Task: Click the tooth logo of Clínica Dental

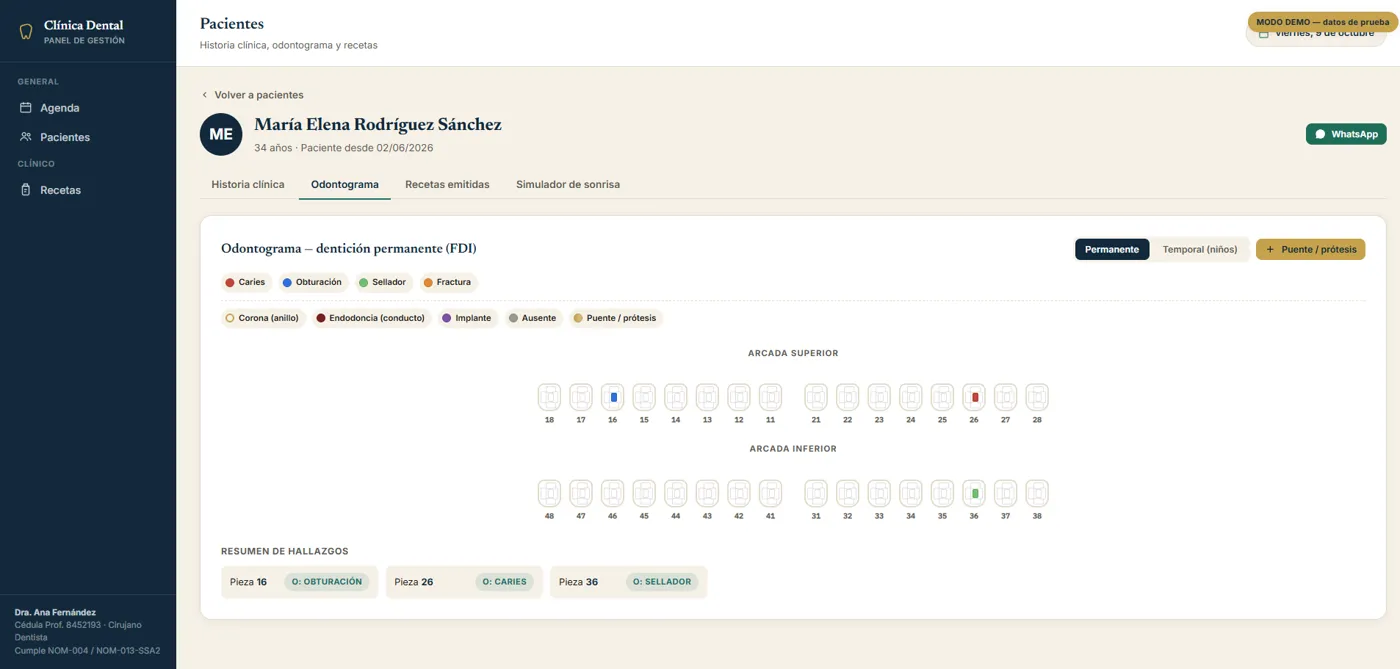Action: click(x=26, y=32)
